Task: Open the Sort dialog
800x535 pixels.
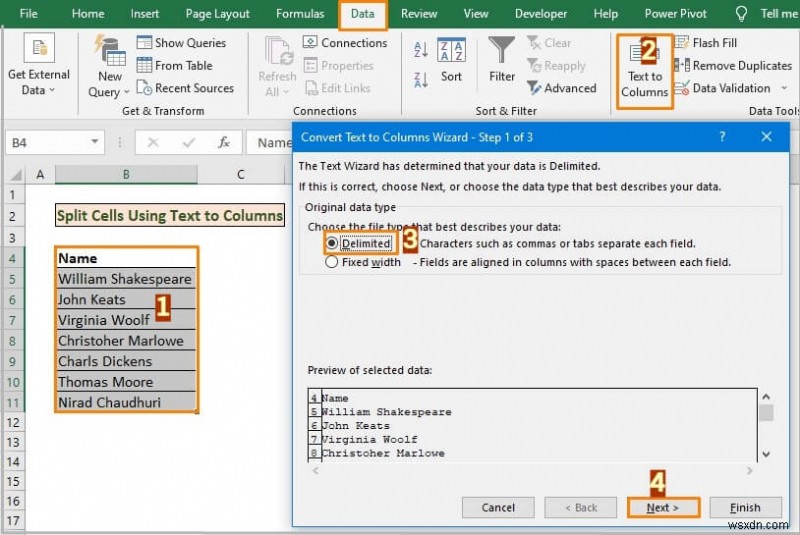Action: point(452,60)
